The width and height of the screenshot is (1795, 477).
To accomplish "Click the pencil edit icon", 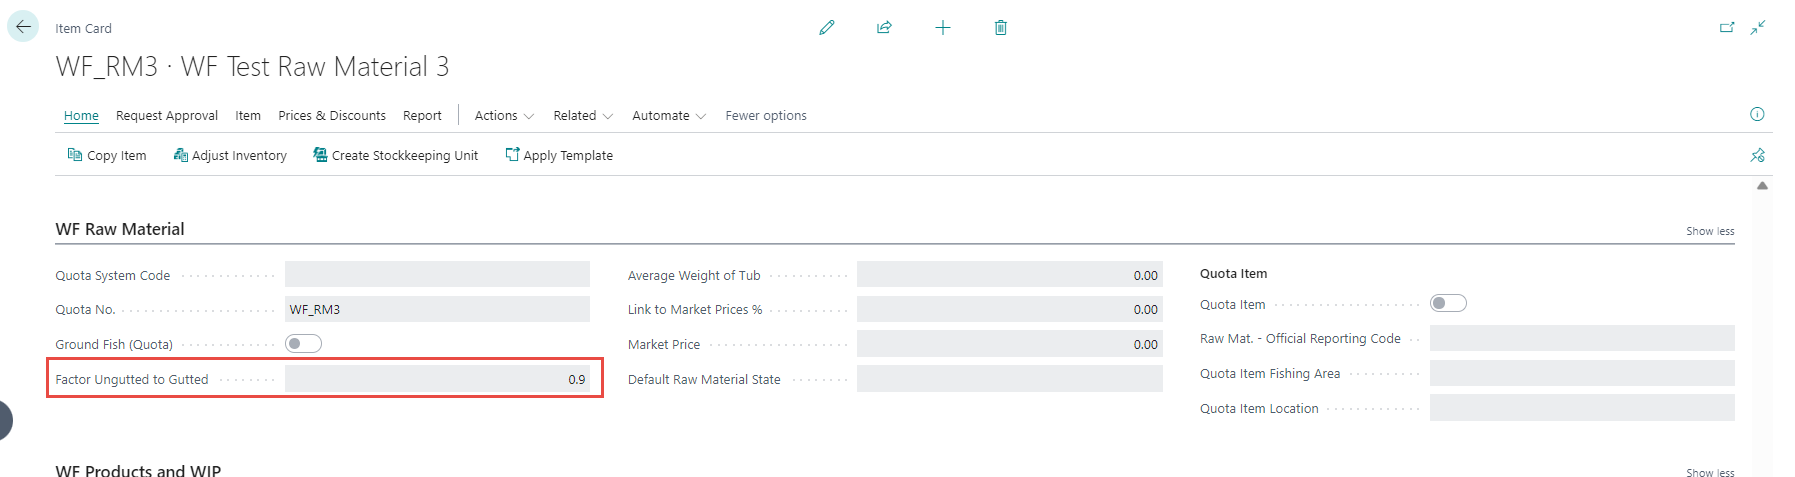I will [x=827, y=28].
